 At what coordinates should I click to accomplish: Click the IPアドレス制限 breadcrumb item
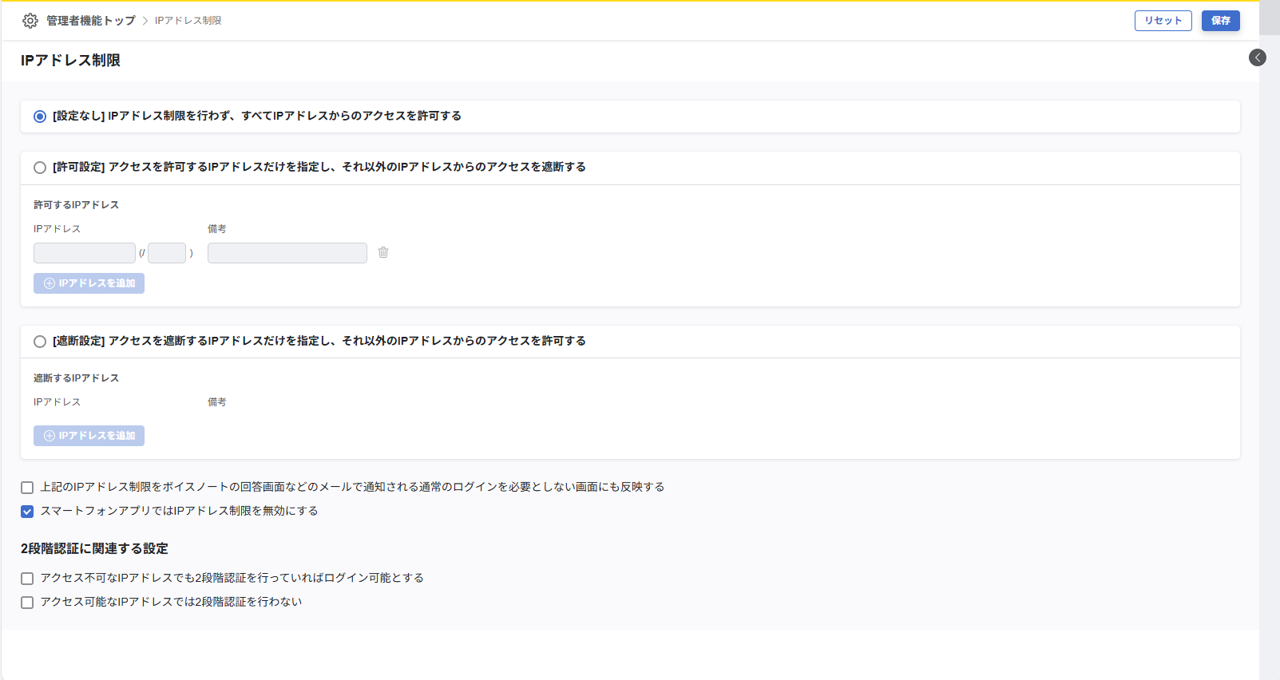tap(188, 21)
